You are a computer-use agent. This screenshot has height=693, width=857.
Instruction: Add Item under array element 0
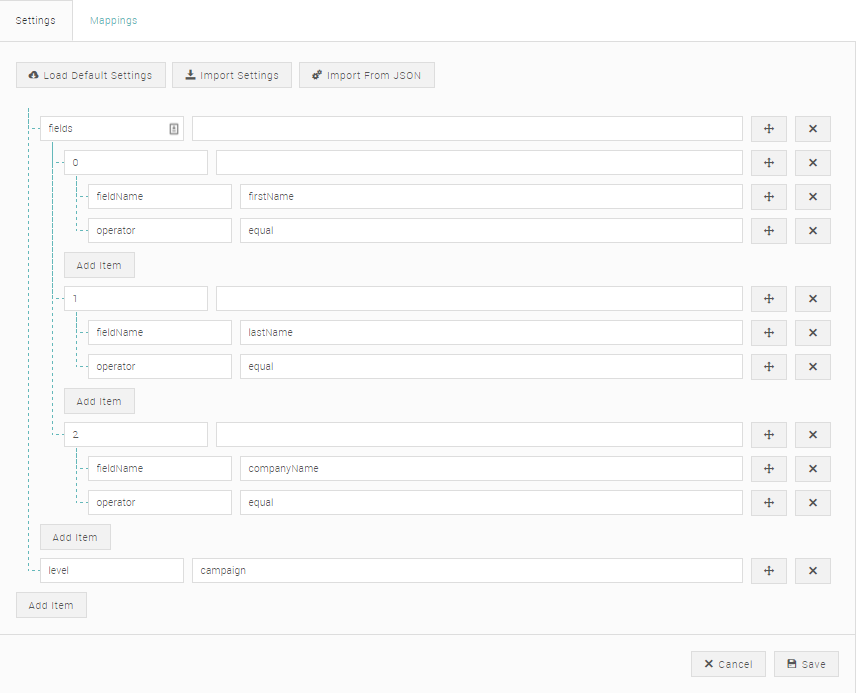[x=99, y=265]
